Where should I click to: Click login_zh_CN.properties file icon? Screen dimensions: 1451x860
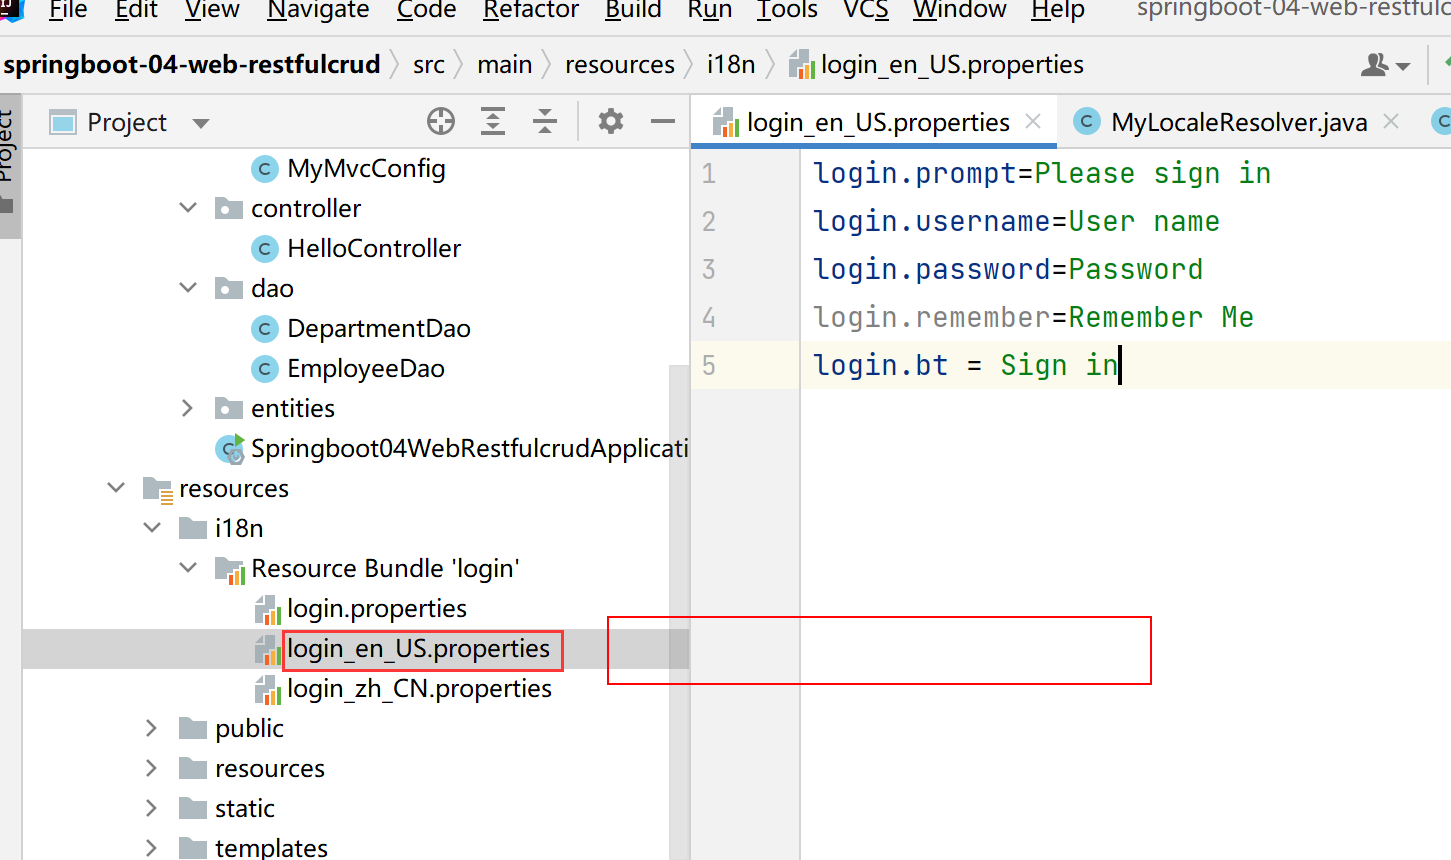pyautogui.click(x=267, y=689)
